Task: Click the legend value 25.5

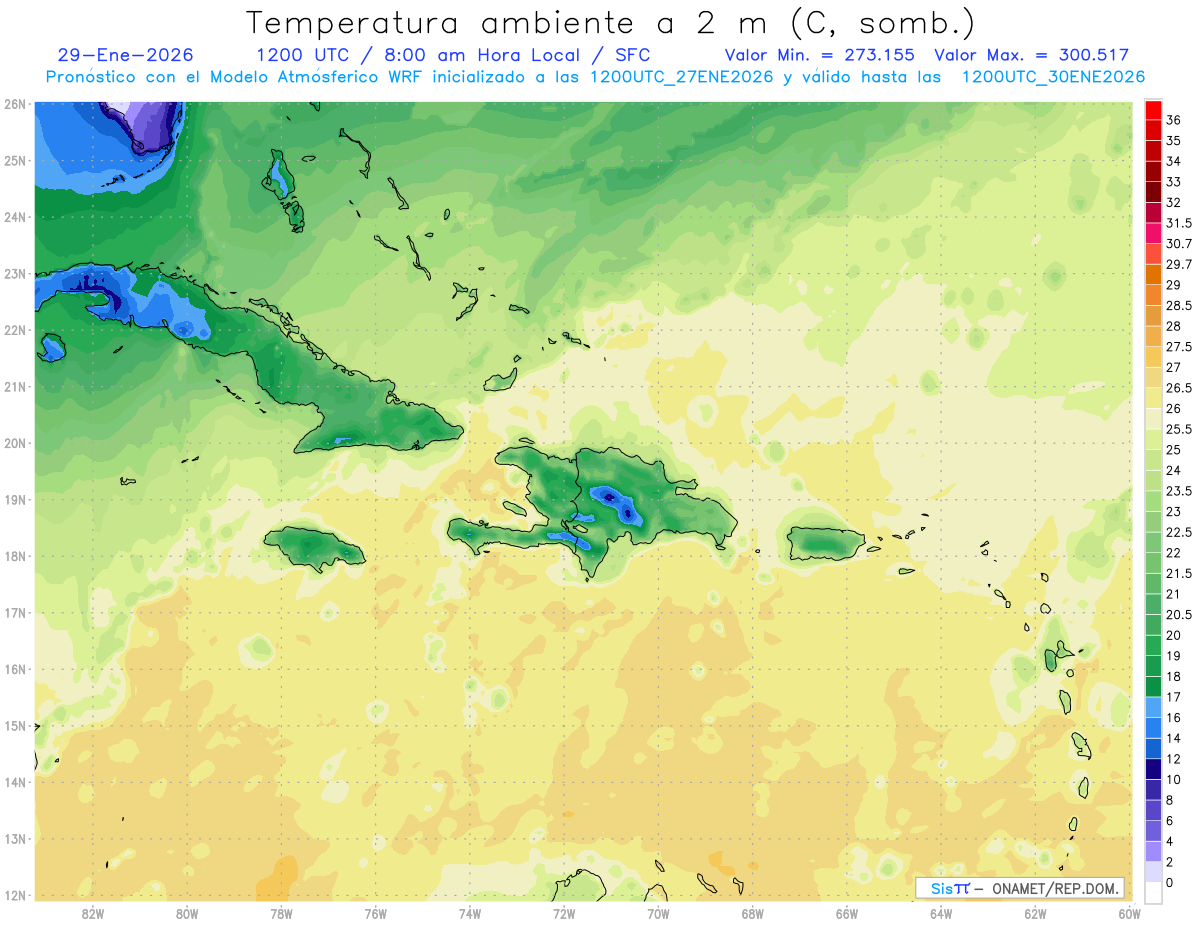Action: [1179, 429]
